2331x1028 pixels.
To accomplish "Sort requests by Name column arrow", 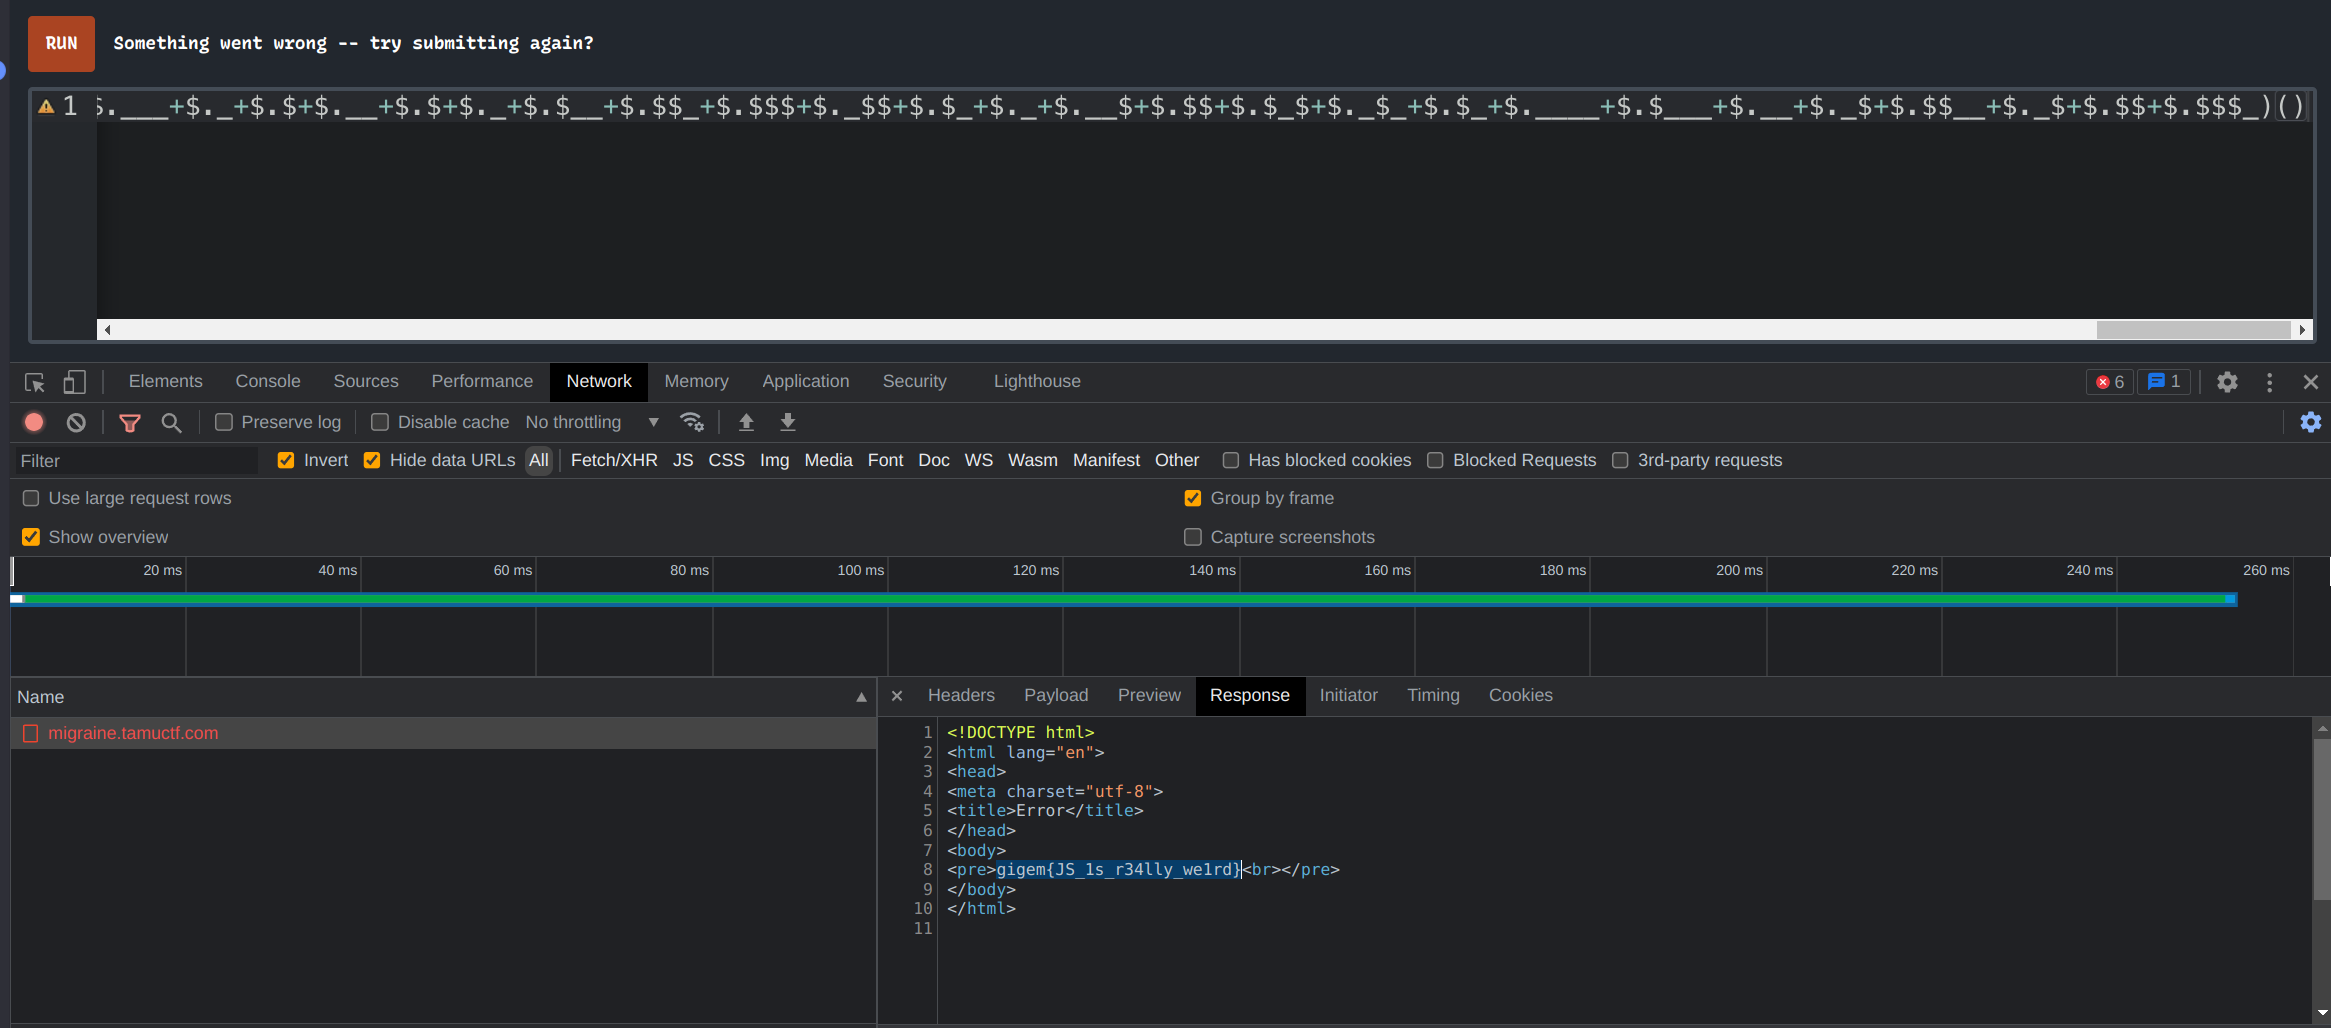I will tap(861, 697).
